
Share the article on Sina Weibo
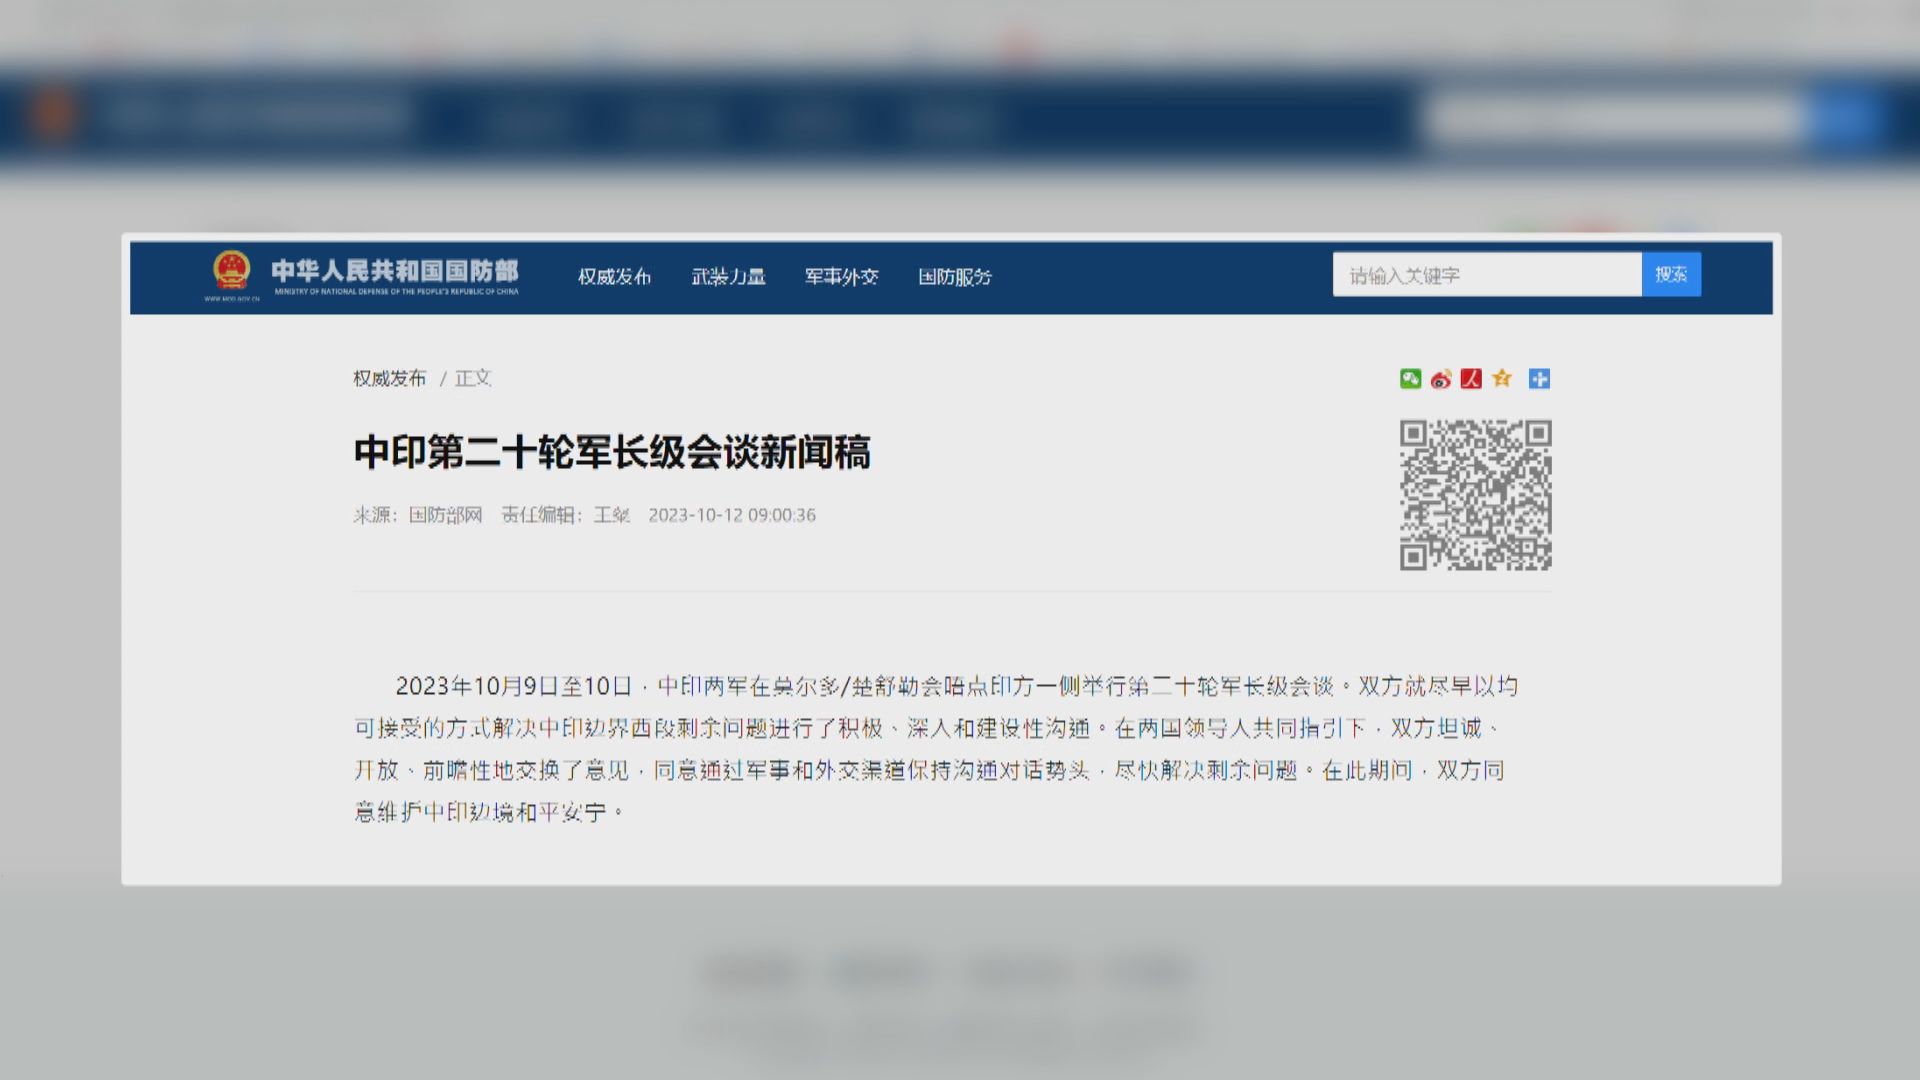[1440, 379]
